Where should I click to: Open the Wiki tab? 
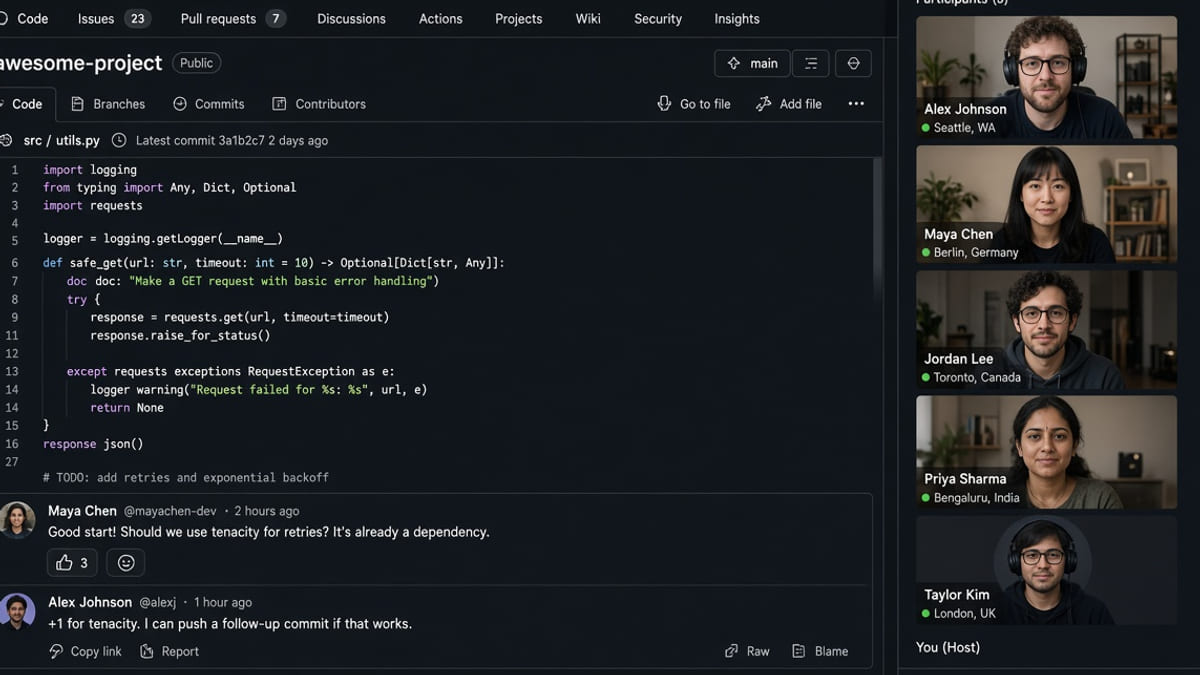click(x=588, y=19)
